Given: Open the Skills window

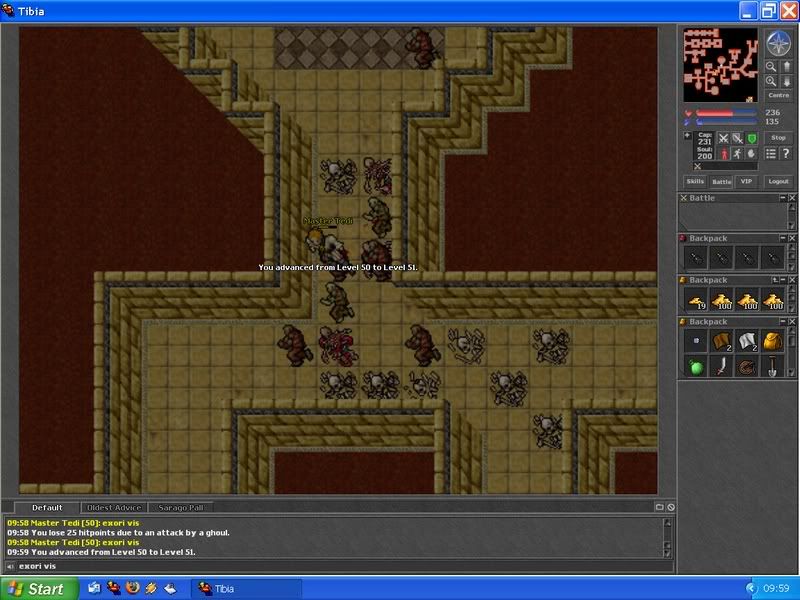Looking at the screenshot, I should click(695, 182).
